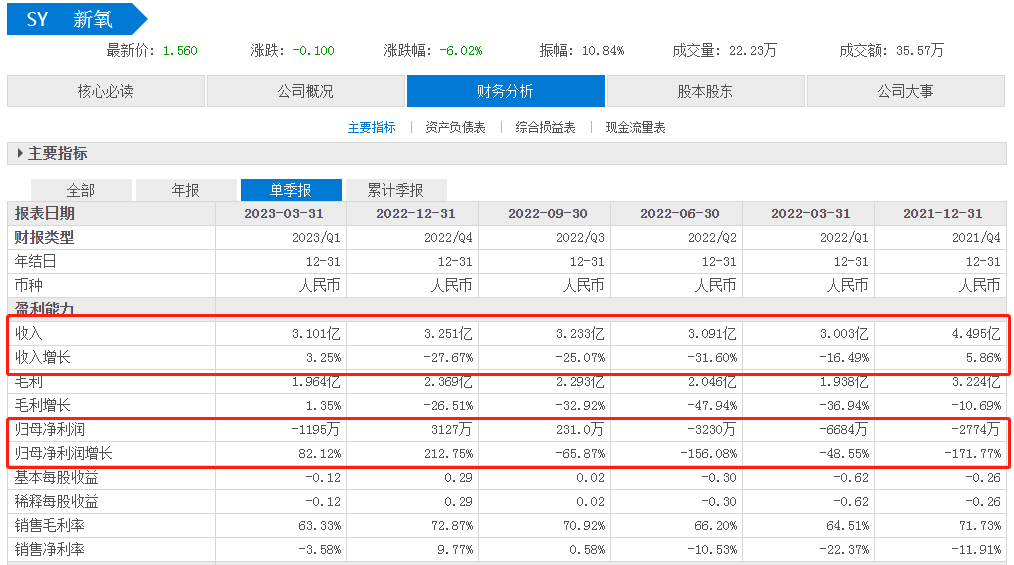View the 综合损益表 link
Screen dimensions: 1014x565
pos(545,128)
